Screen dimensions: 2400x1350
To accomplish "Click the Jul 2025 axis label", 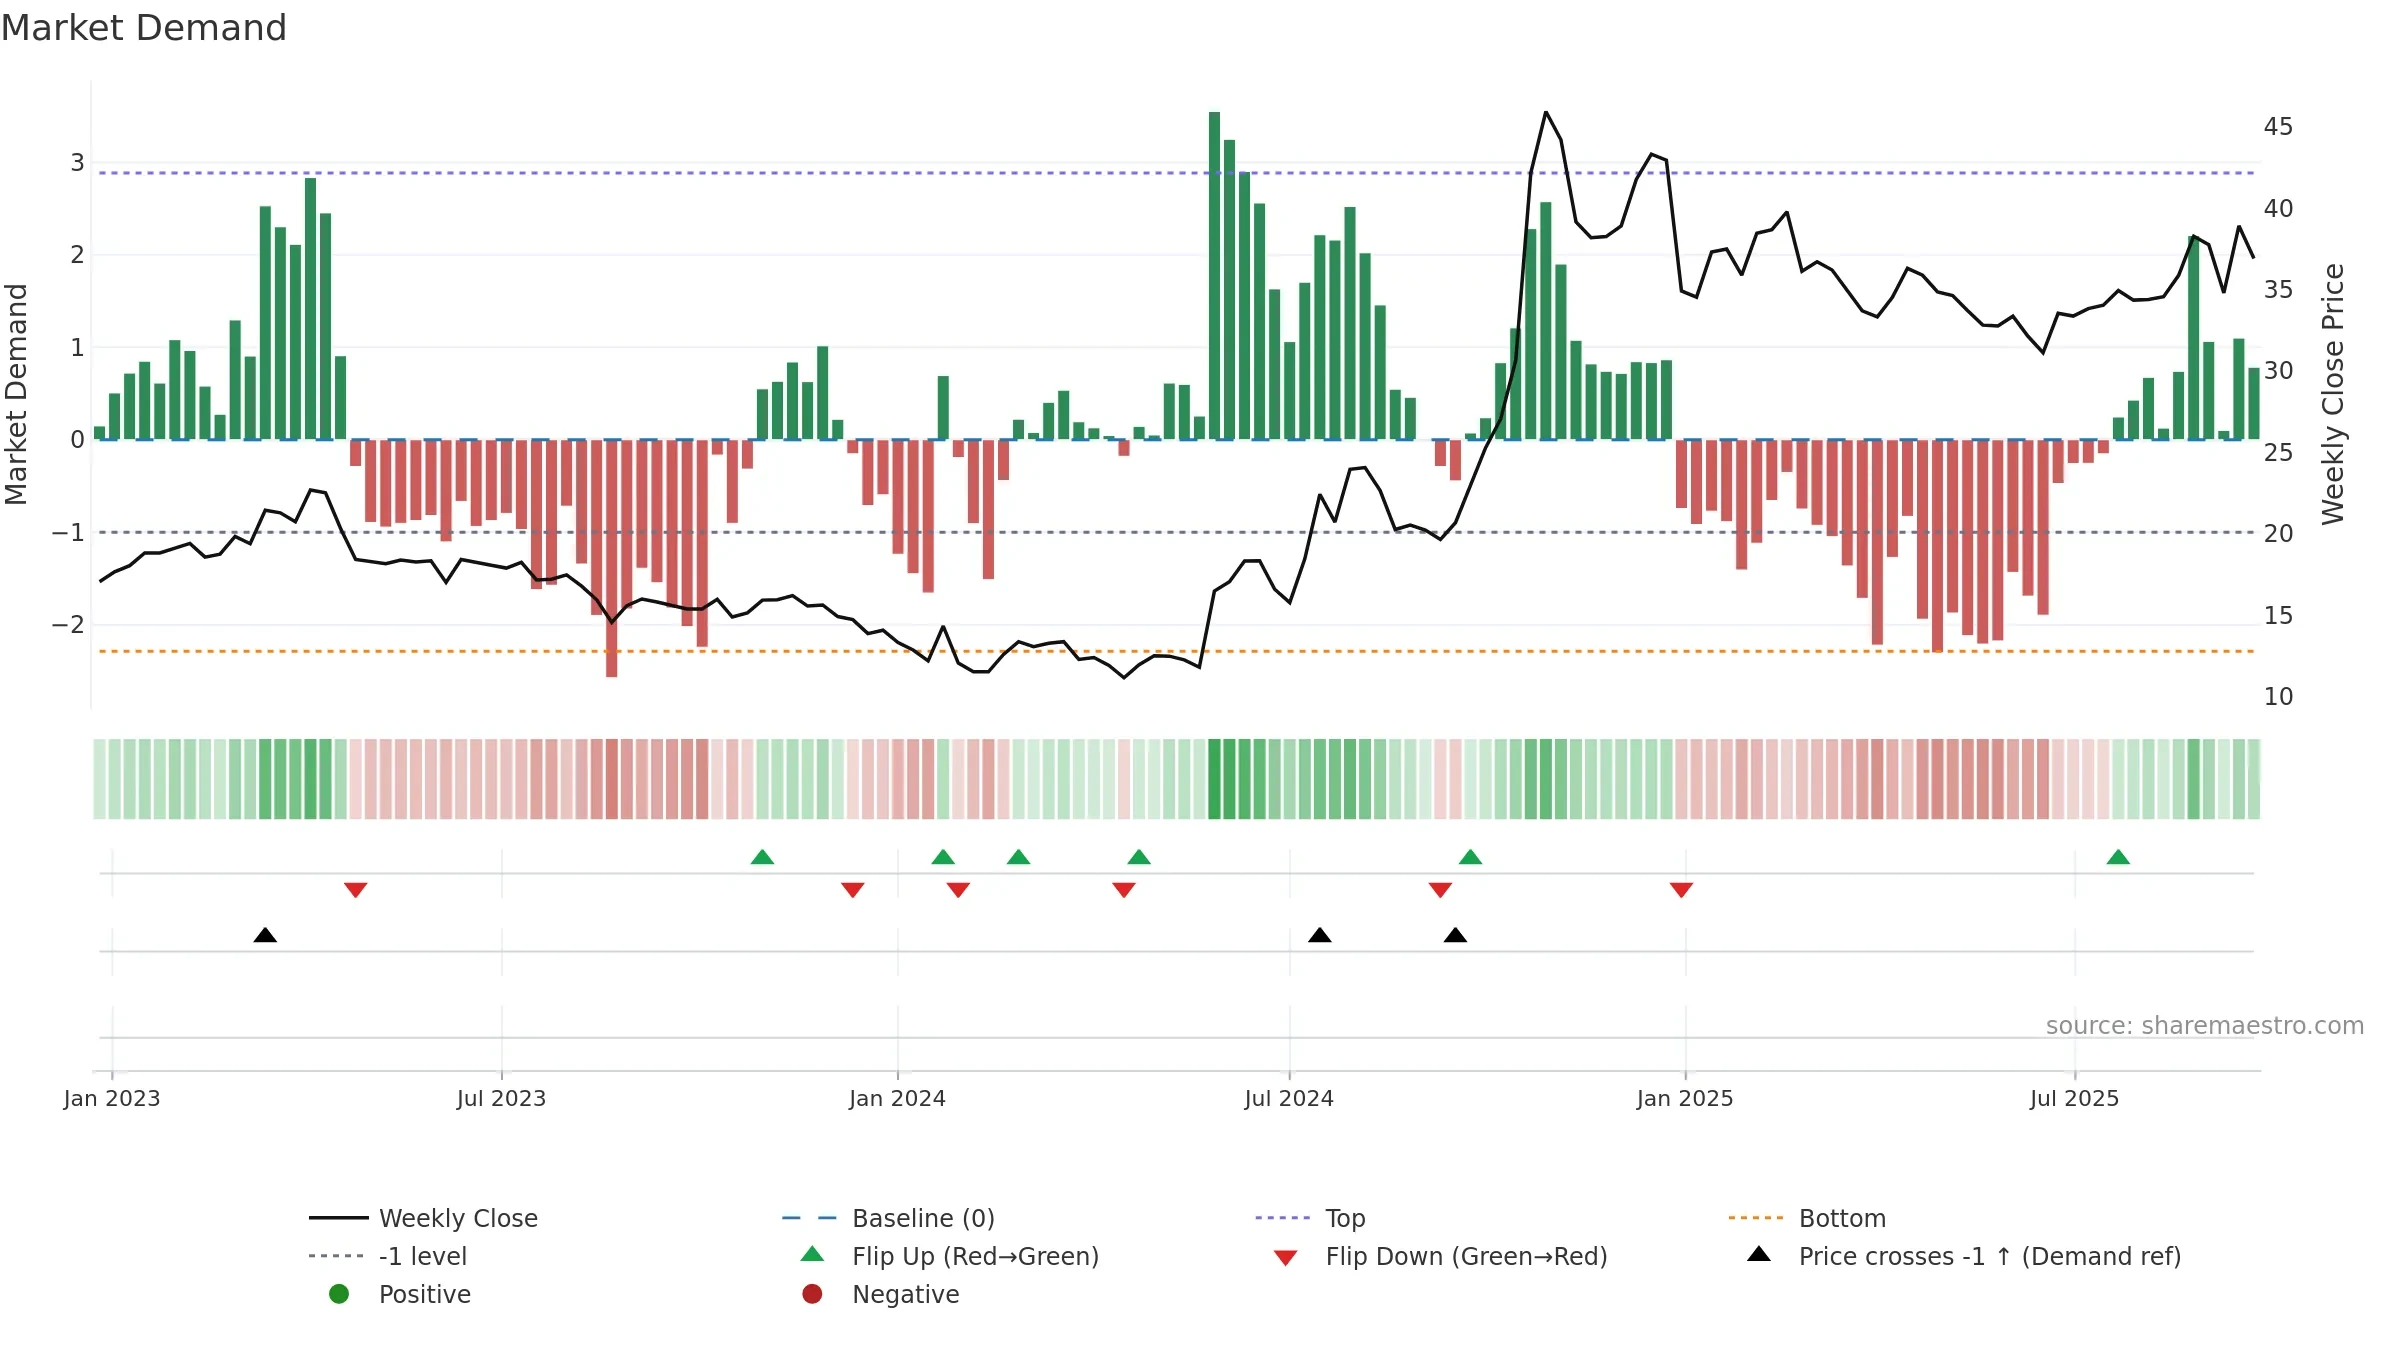I will (2074, 1098).
